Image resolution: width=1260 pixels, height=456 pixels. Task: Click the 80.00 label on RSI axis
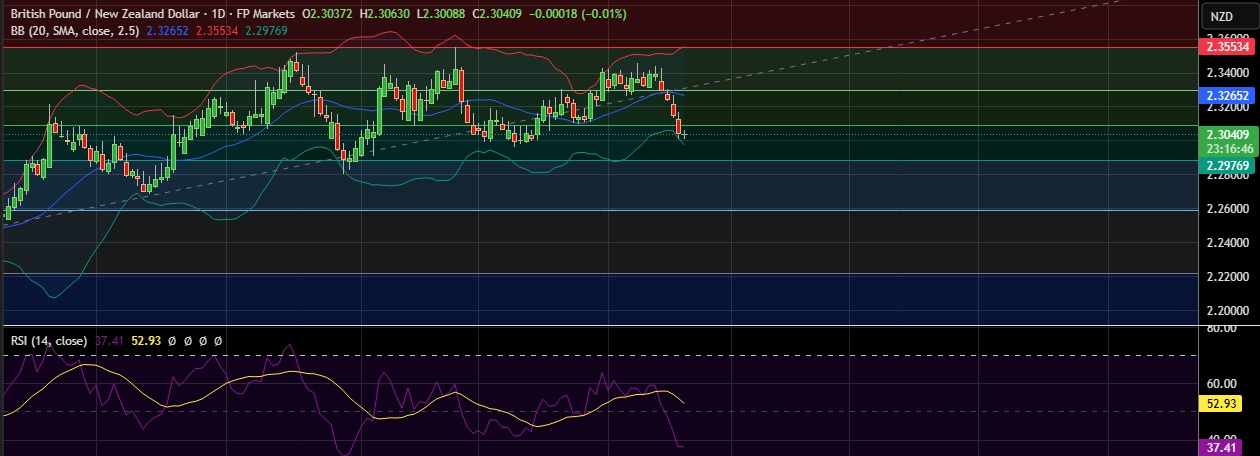[x=1220, y=328]
